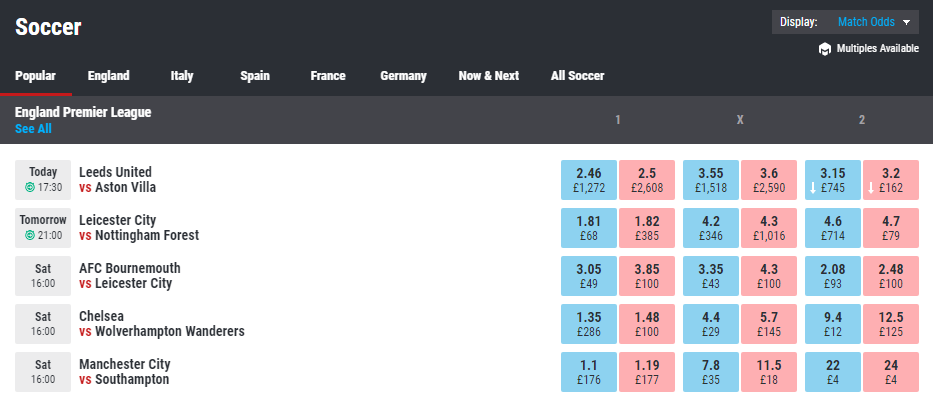Back Leeds United at 2.46
The height and width of the screenshot is (398, 933).
pos(588,180)
